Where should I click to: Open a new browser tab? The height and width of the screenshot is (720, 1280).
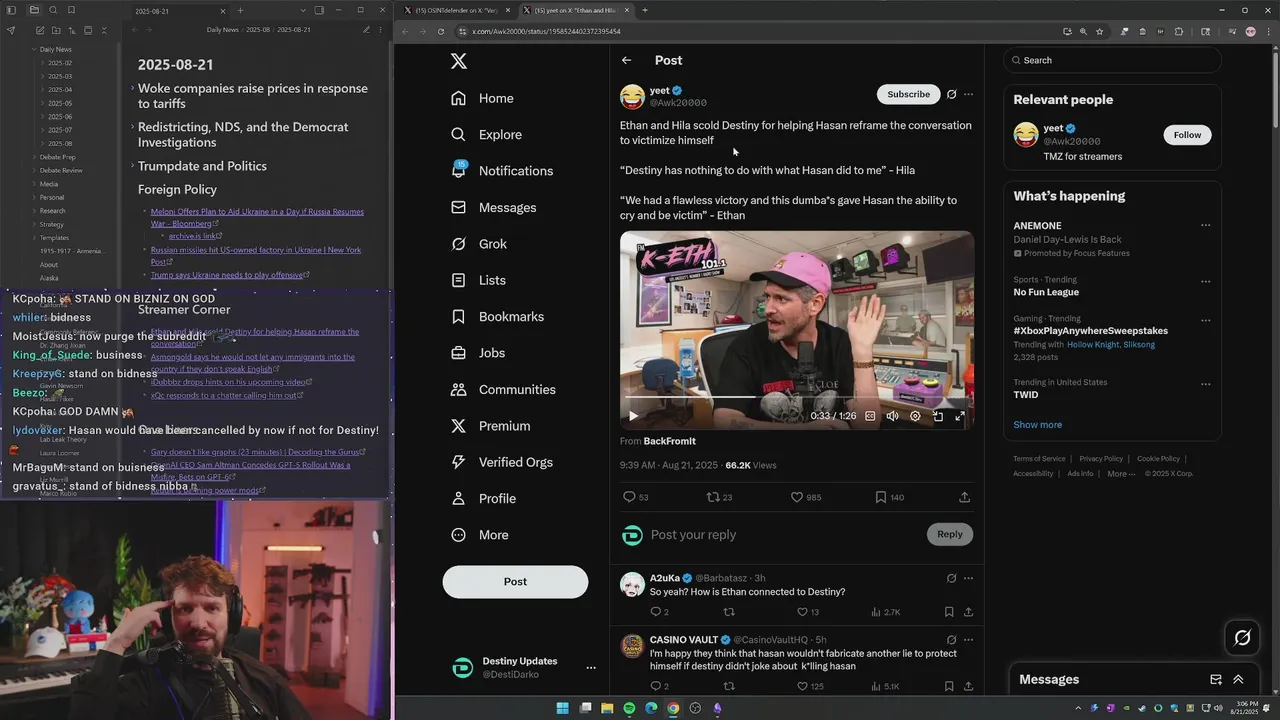(645, 10)
